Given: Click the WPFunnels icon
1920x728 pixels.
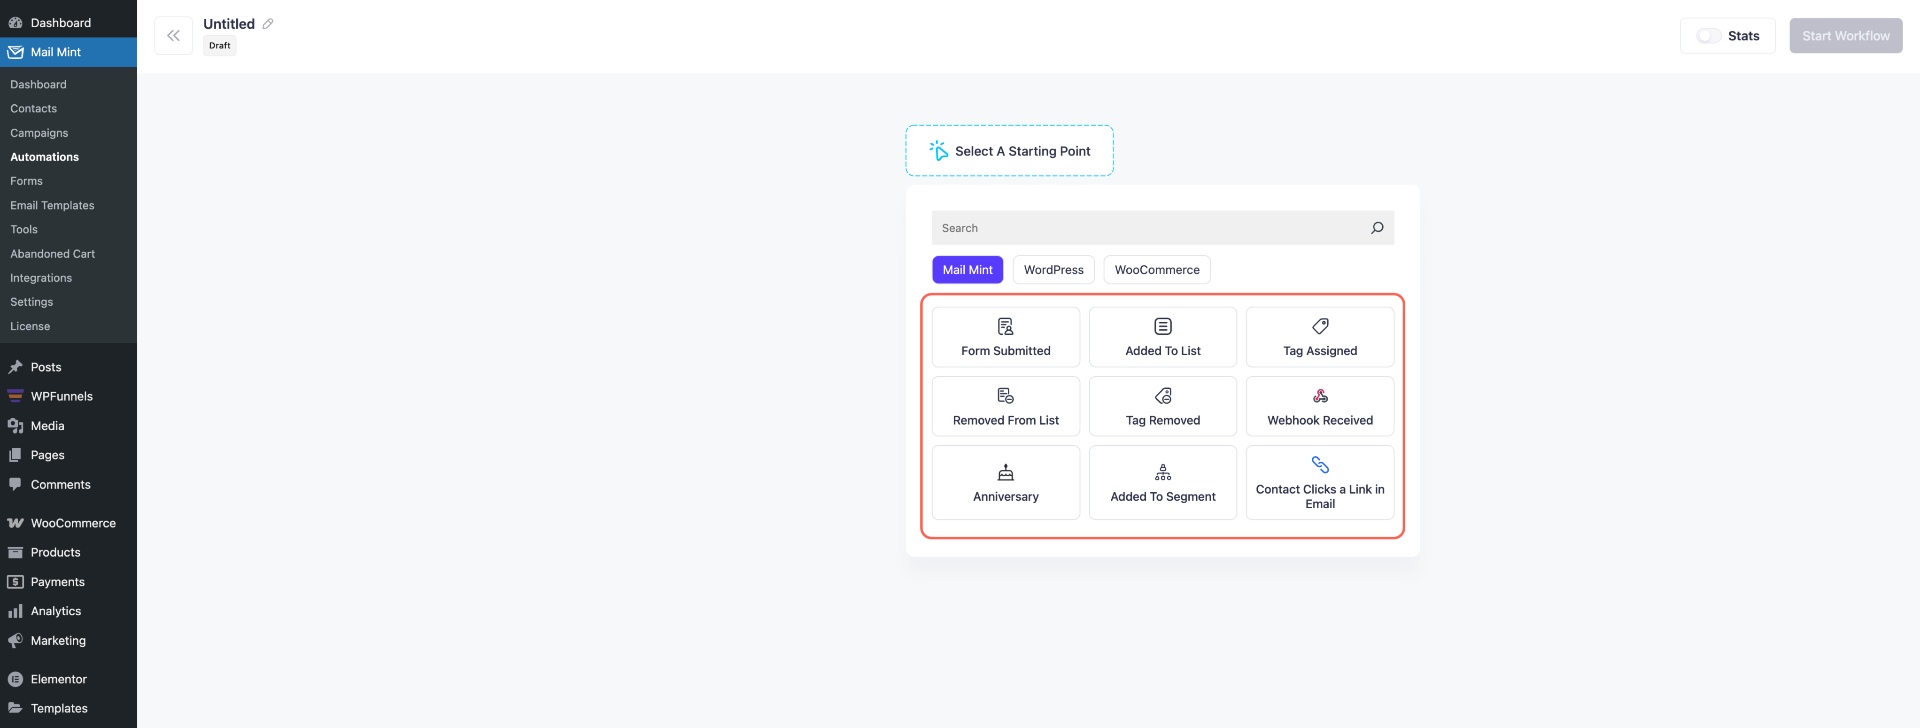Looking at the screenshot, I should point(16,396).
